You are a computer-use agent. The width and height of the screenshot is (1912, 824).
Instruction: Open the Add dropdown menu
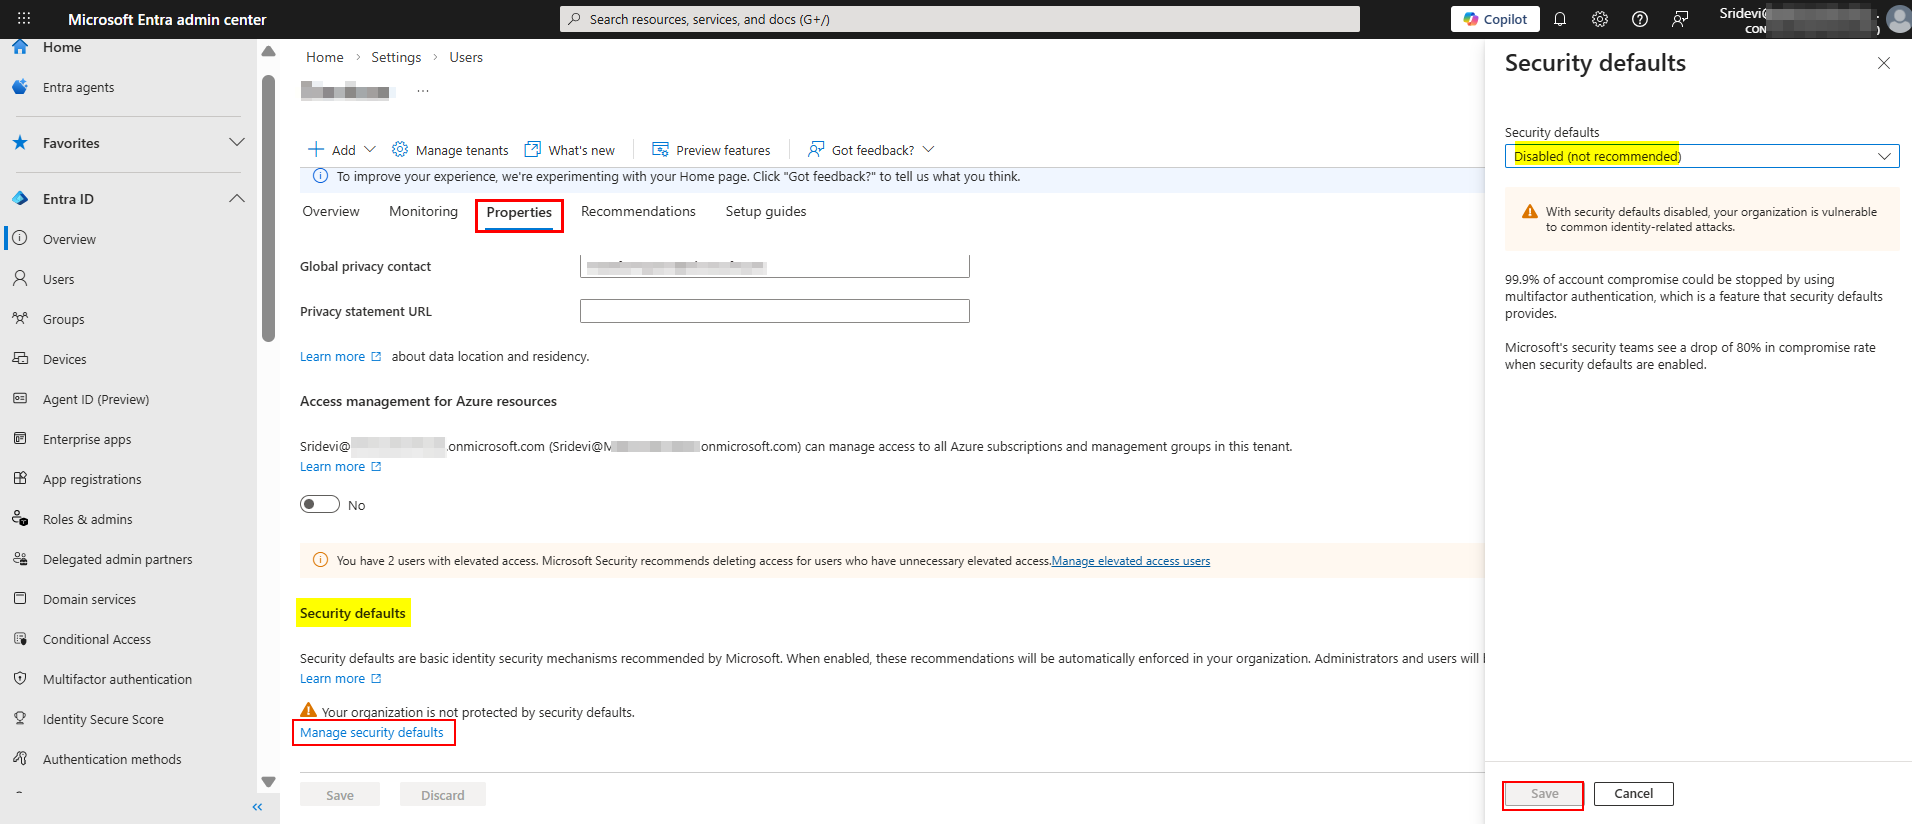(342, 150)
